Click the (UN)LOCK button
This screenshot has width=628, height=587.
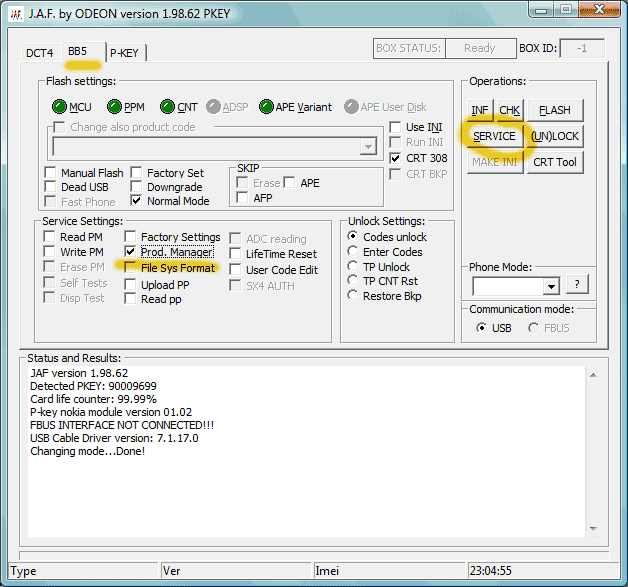pyautogui.click(x=555, y=136)
